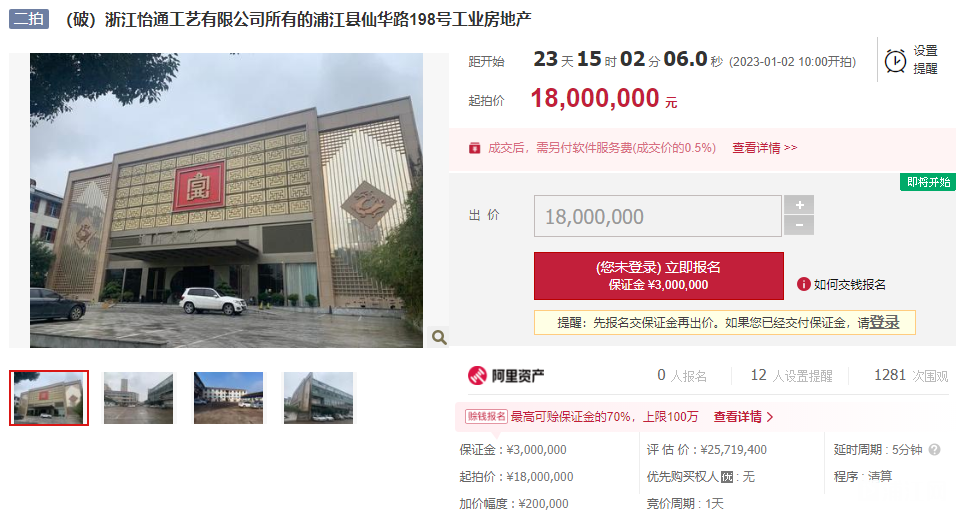Click the alarm clock reminder icon
The width and height of the screenshot is (956, 519).
(x=895, y=61)
